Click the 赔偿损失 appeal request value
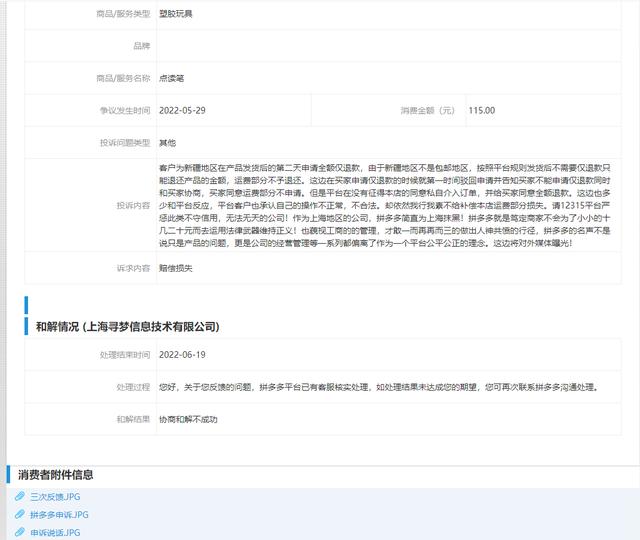The height and width of the screenshot is (540, 640). pos(176,268)
